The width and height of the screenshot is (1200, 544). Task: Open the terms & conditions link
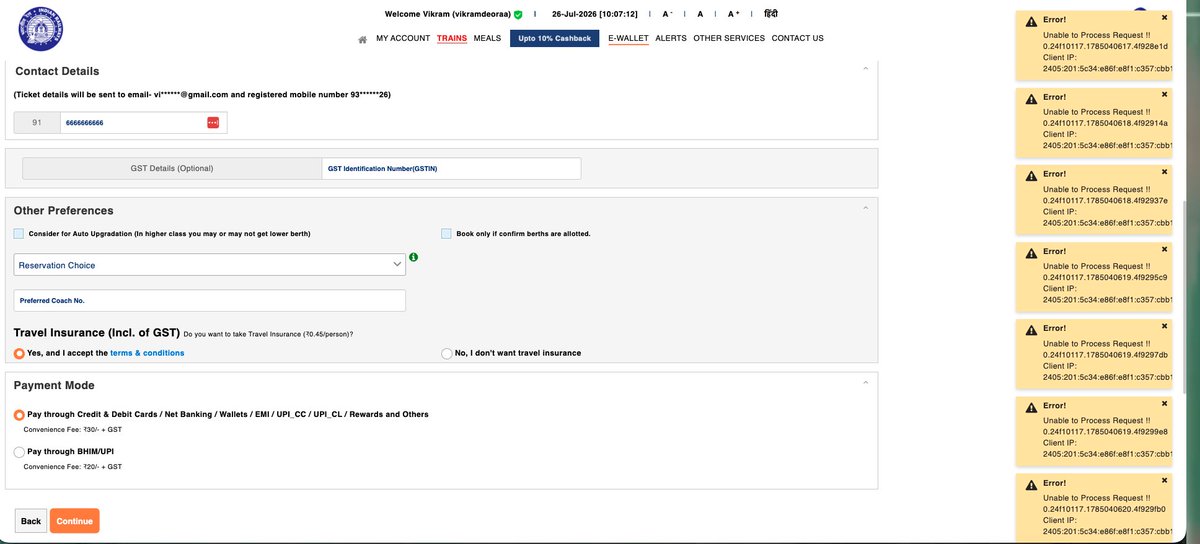pyautogui.click(x=147, y=353)
